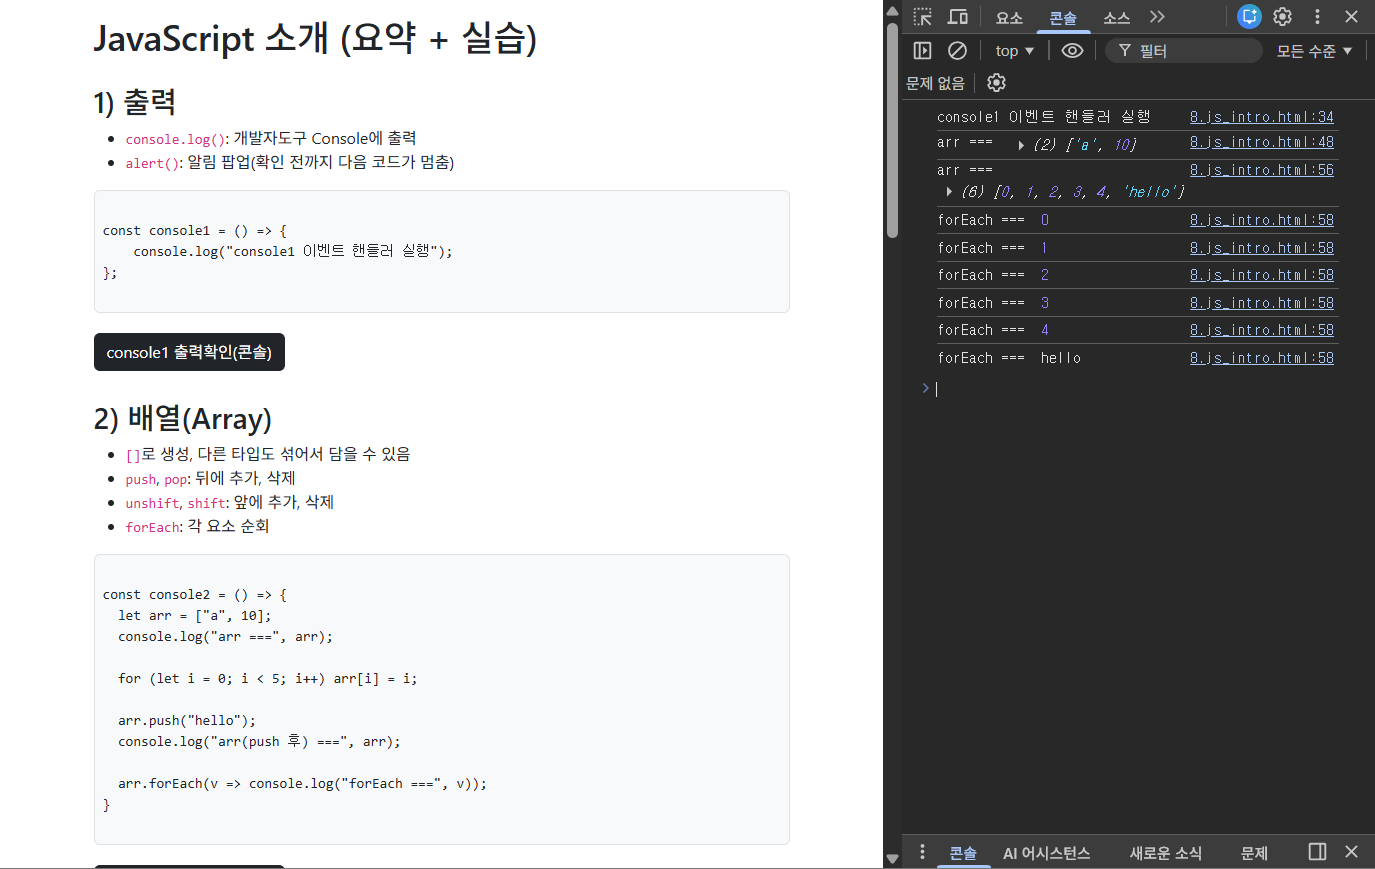
Task: Click the 문제 없음 issues label
Action: [x=935, y=83]
